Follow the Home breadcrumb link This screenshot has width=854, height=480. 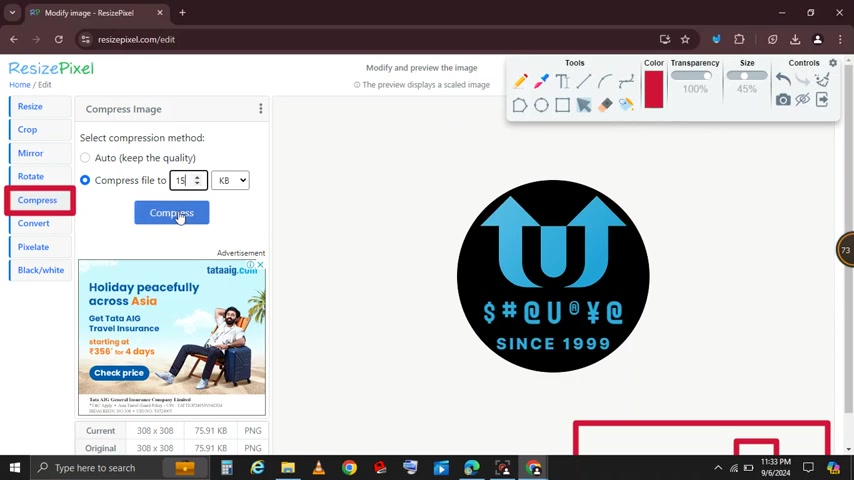pyautogui.click(x=19, y=85)
